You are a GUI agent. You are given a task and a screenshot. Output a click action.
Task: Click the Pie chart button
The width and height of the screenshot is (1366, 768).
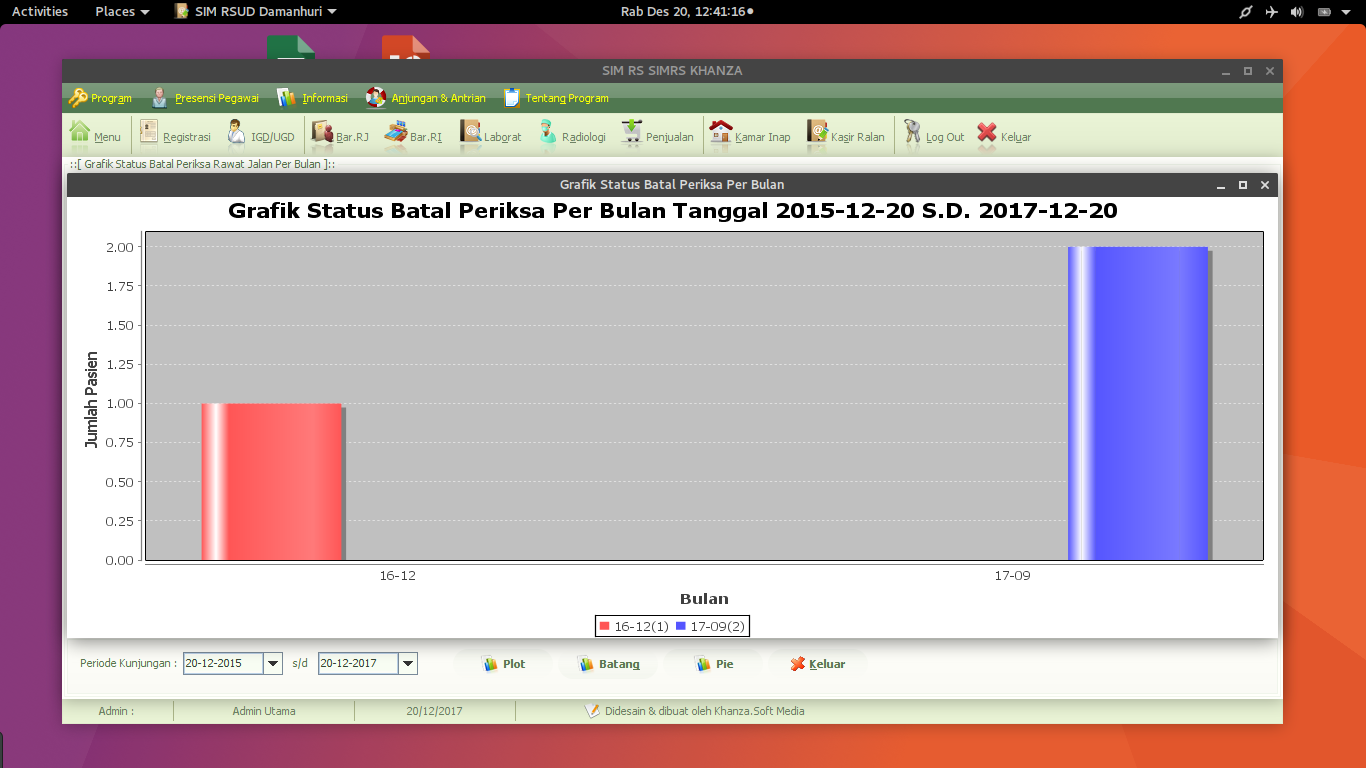714,664
